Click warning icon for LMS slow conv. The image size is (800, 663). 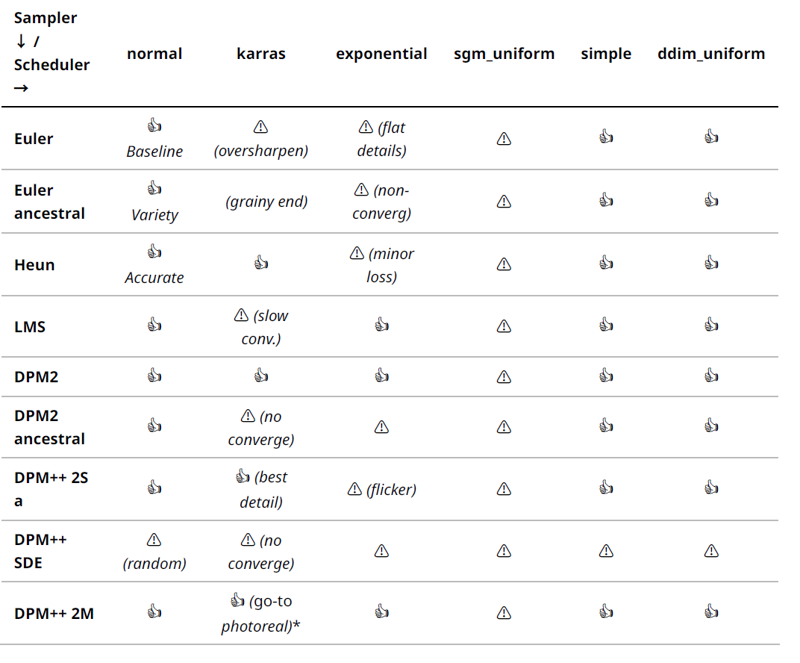pos(241,315)
